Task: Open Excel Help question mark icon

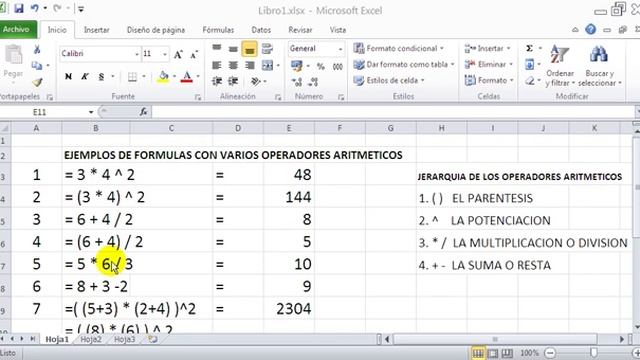Action: point(590,29)
